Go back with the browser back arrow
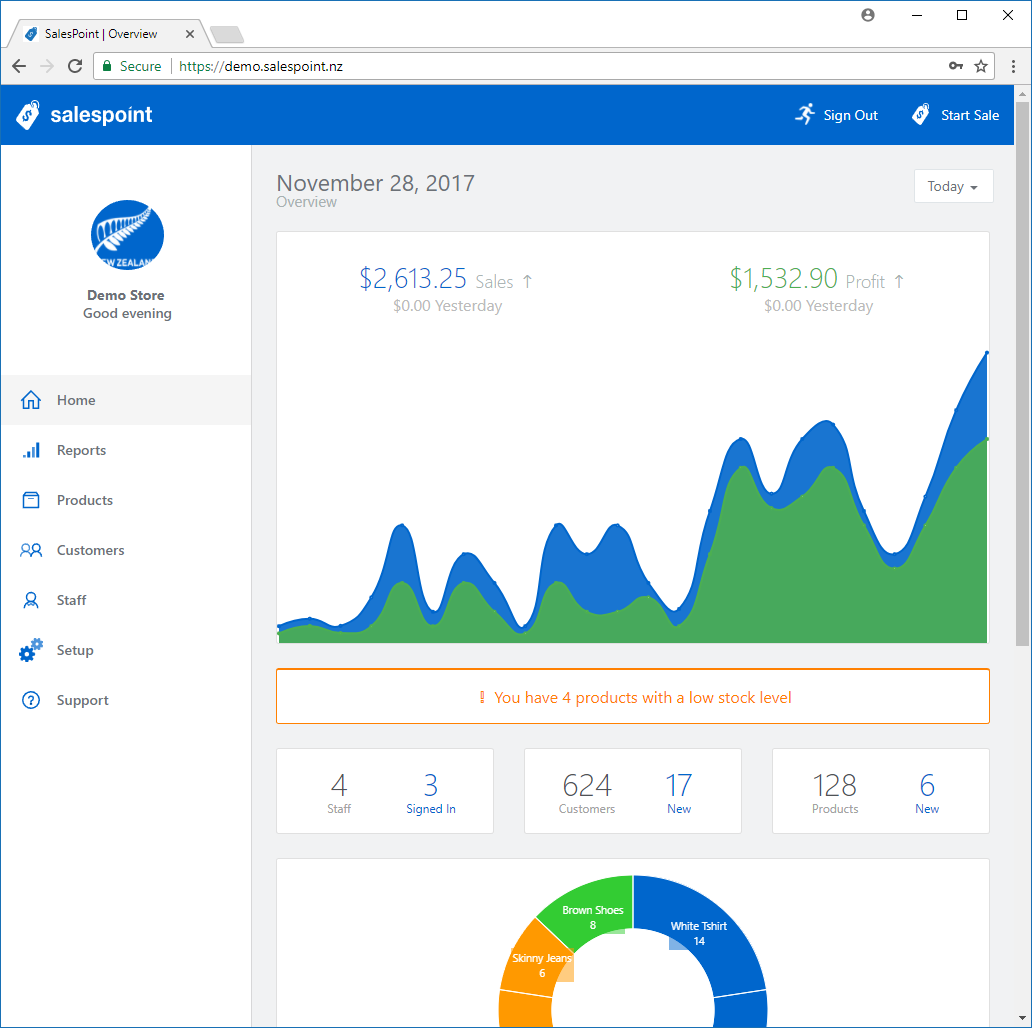The height and width of the screenshot is (1028, 1032). pos(20,66)
